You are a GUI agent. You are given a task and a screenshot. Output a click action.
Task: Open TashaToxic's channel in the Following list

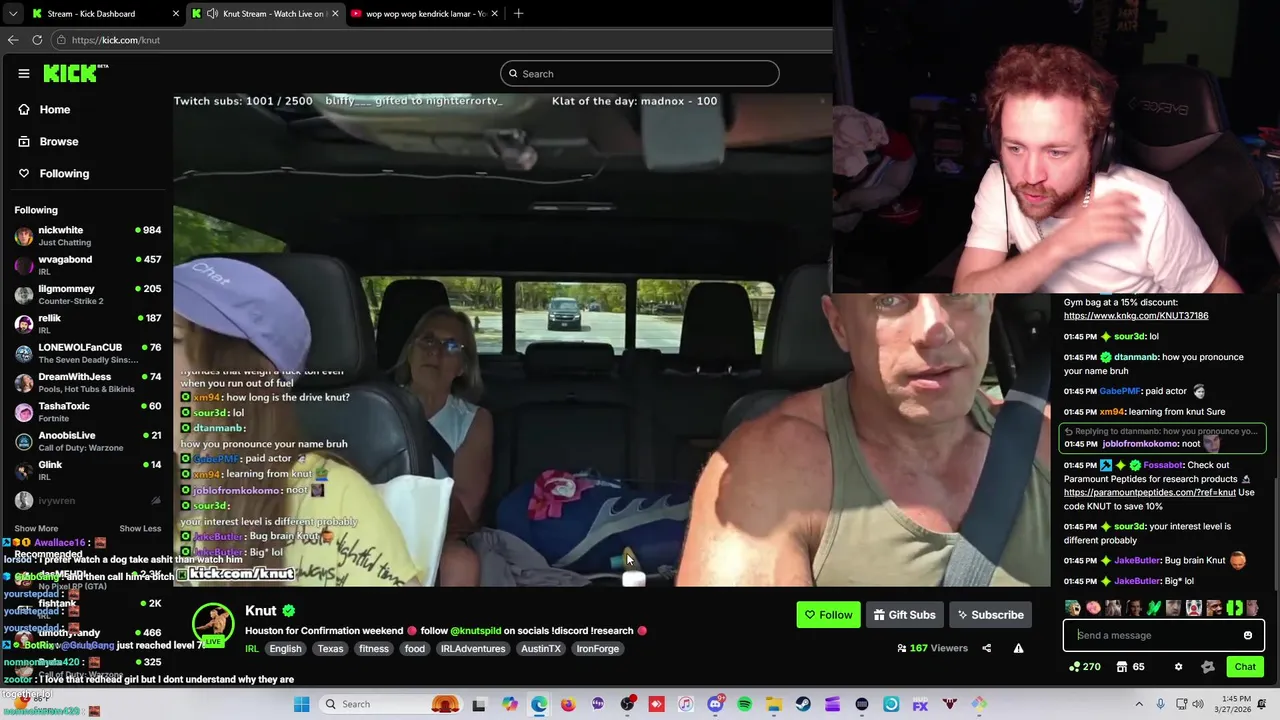pos(87,412)
